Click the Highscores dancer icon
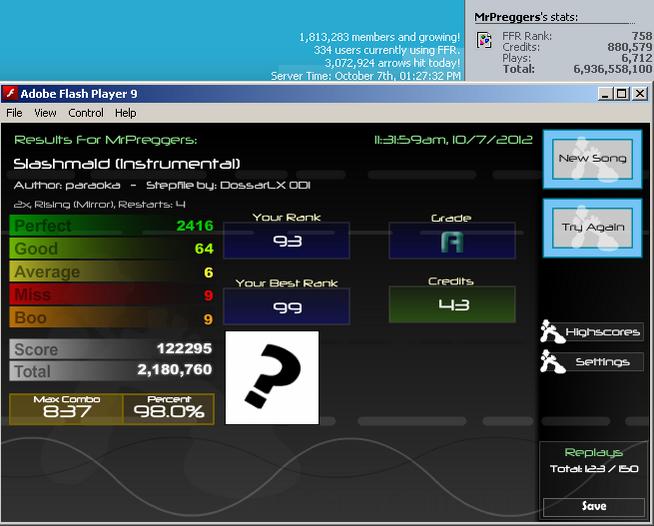This screenshot has width=654, height=526. (552, 331)
